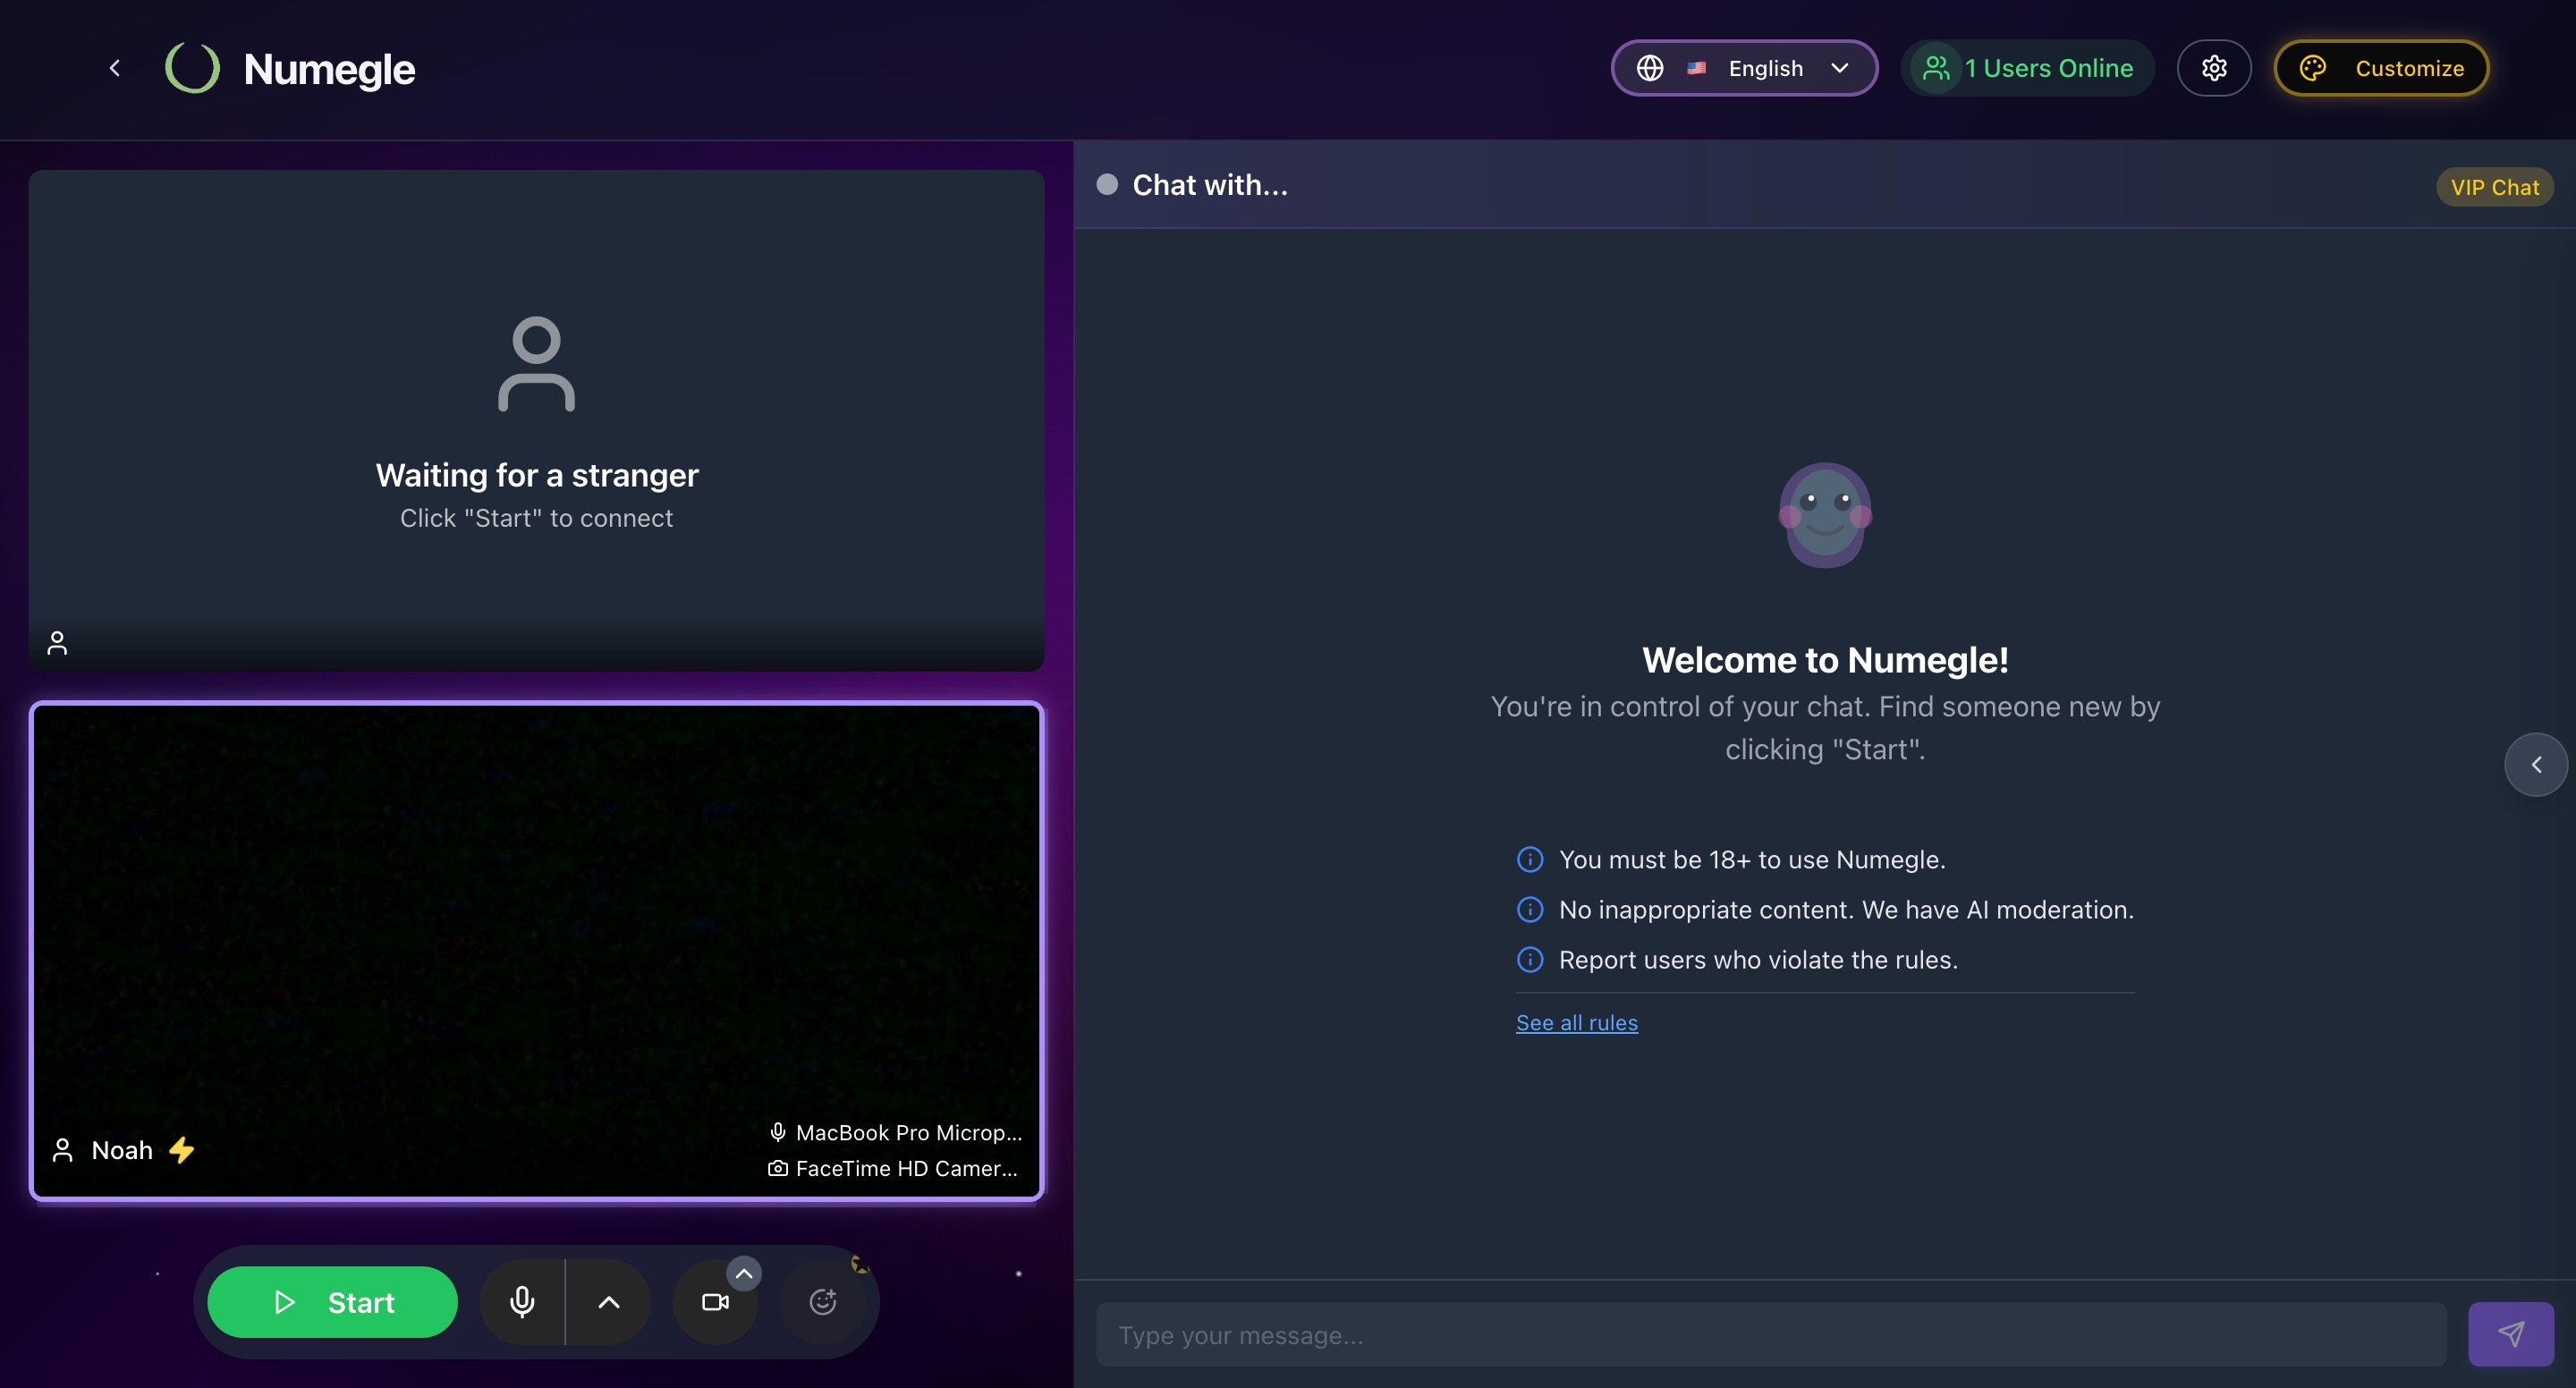The height and width of the screenshot is (1388, 2576).
Task: Open the settings gear in the header
Action: point(2214,68)
